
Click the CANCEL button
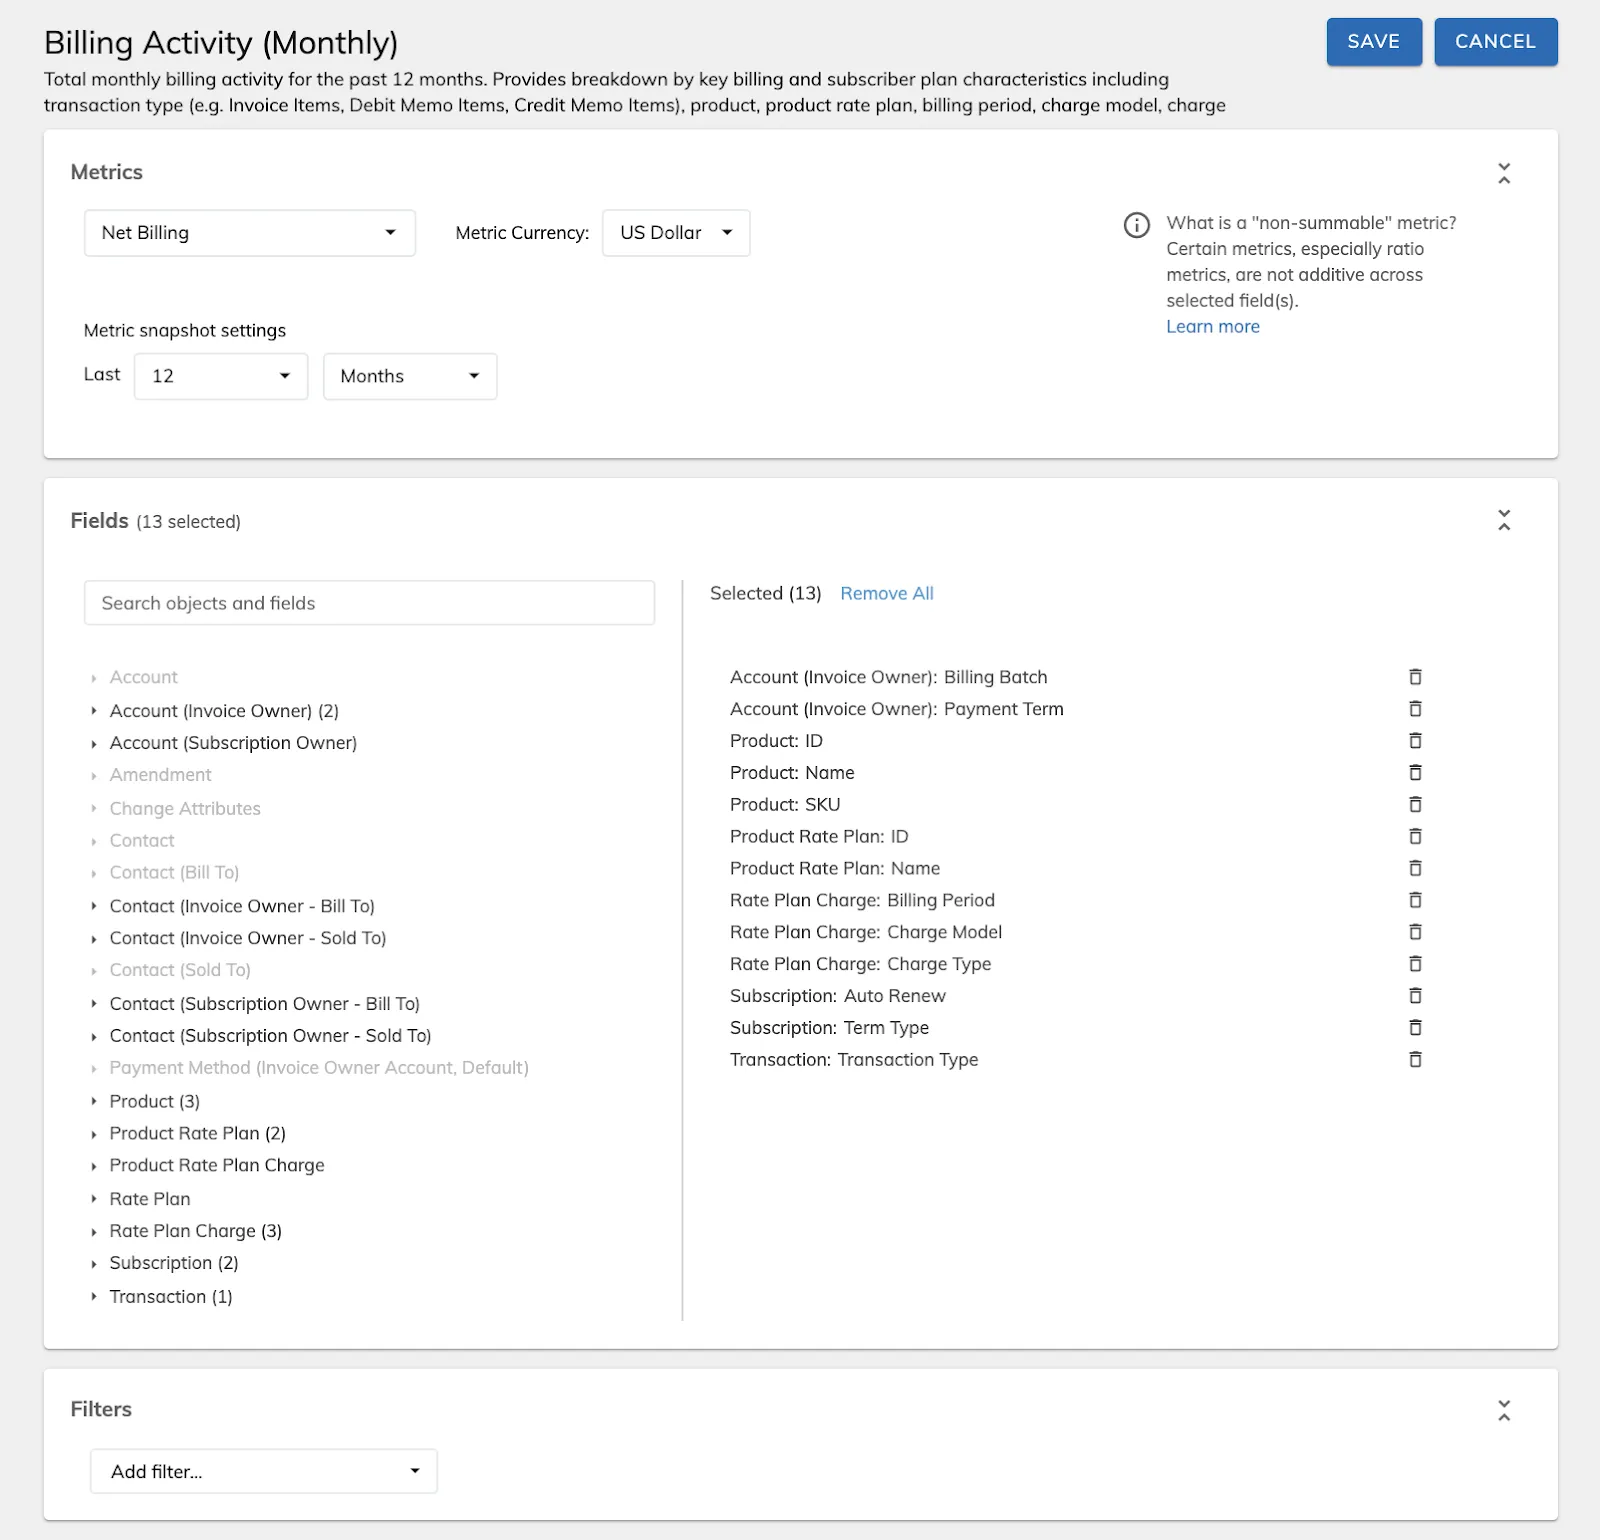point(1496,42)
